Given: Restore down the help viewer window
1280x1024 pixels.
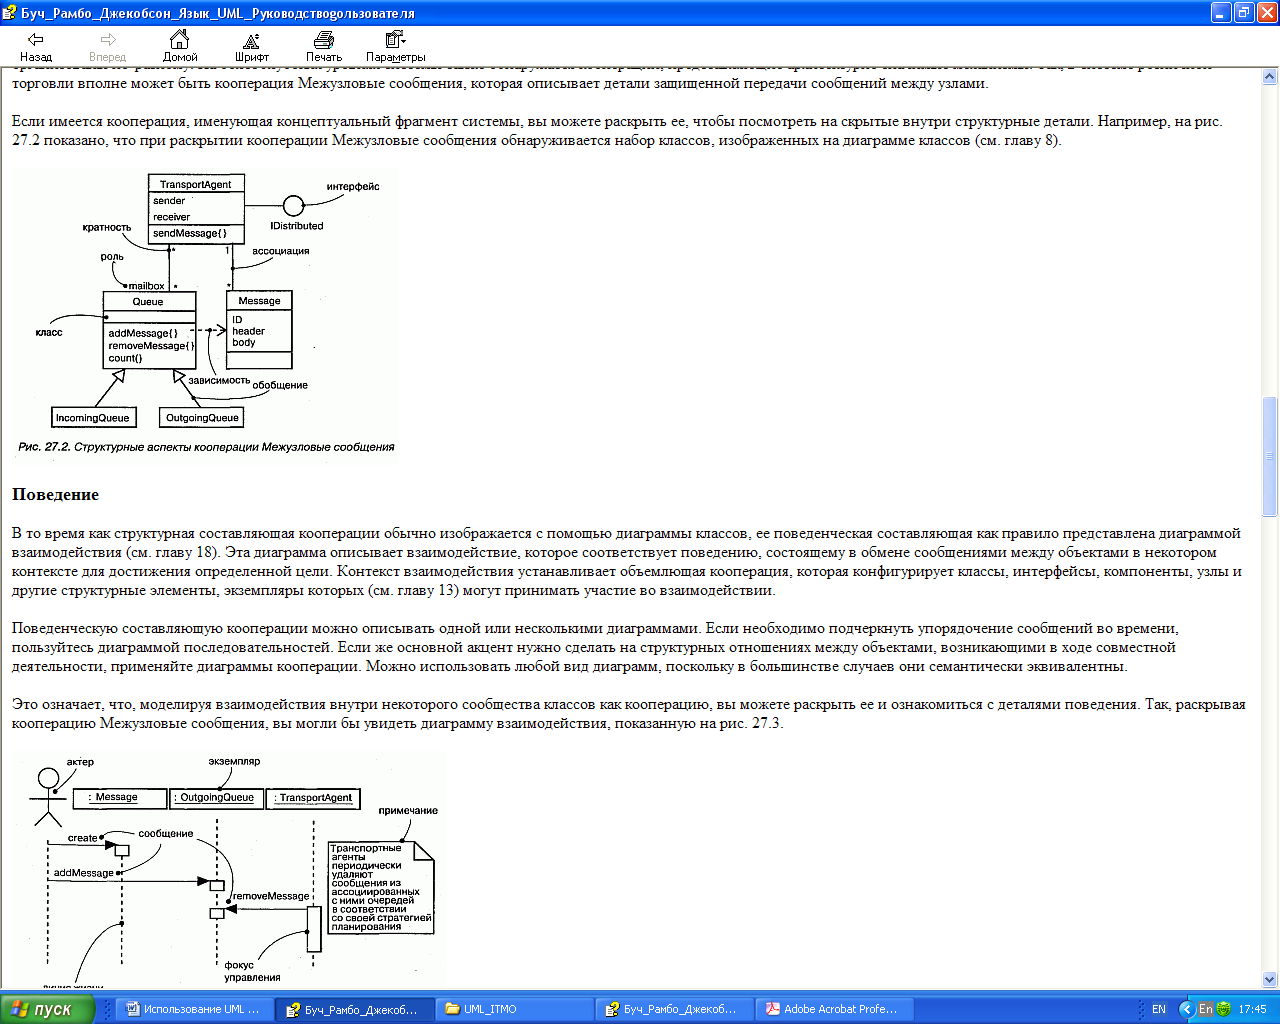Looking at the screenshot, I should (1244, 13).
